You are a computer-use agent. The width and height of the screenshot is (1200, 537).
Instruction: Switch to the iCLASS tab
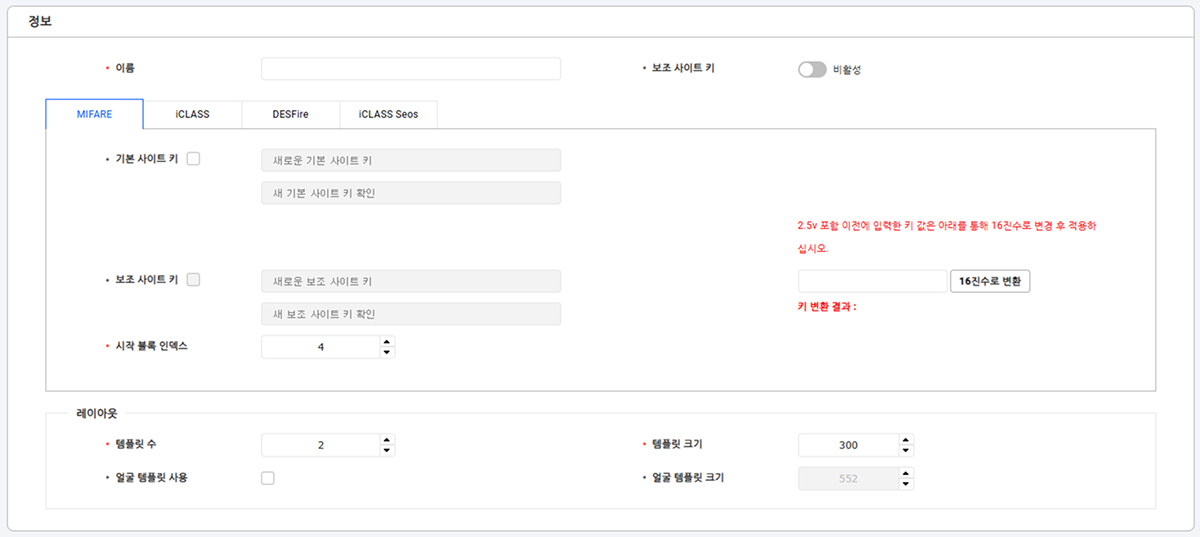[x=192, y=114]
